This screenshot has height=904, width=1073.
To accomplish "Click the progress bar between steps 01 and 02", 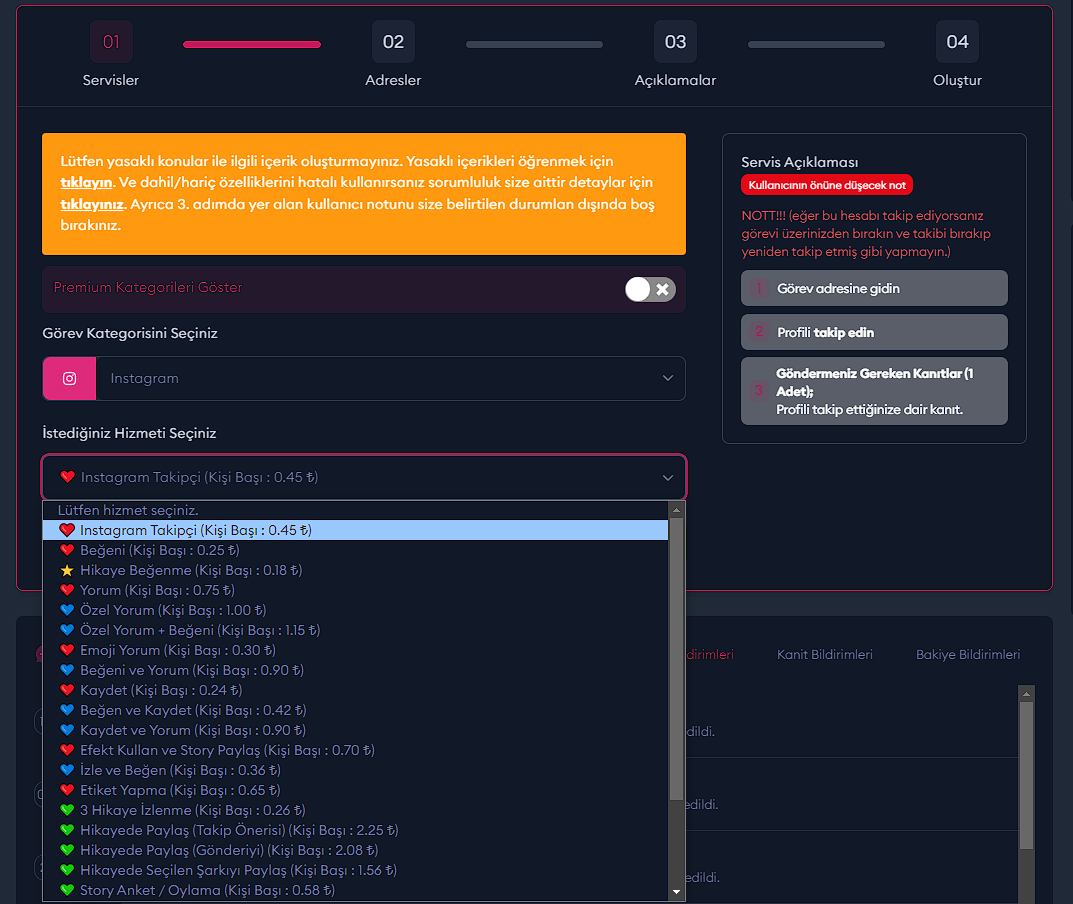I will point(252,44).
